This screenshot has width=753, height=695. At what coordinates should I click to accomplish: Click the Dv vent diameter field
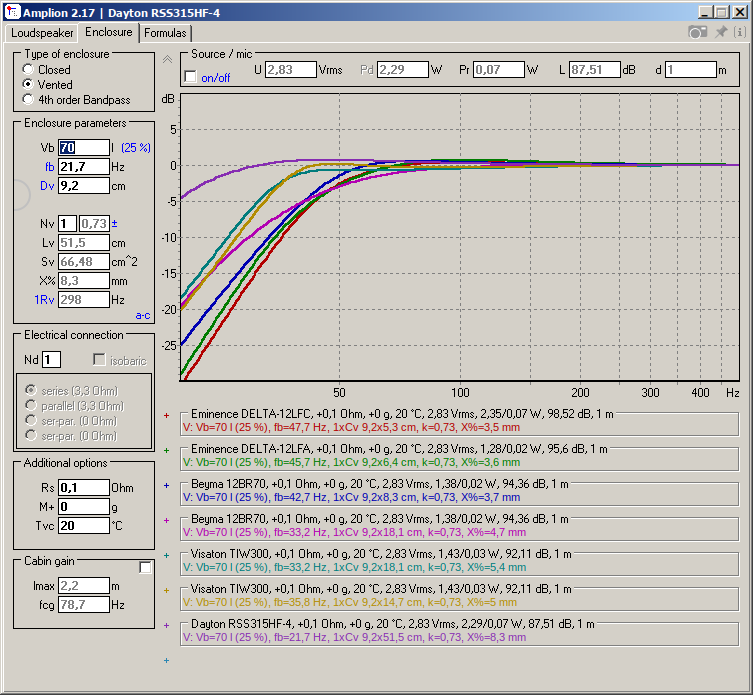(84, 185)
